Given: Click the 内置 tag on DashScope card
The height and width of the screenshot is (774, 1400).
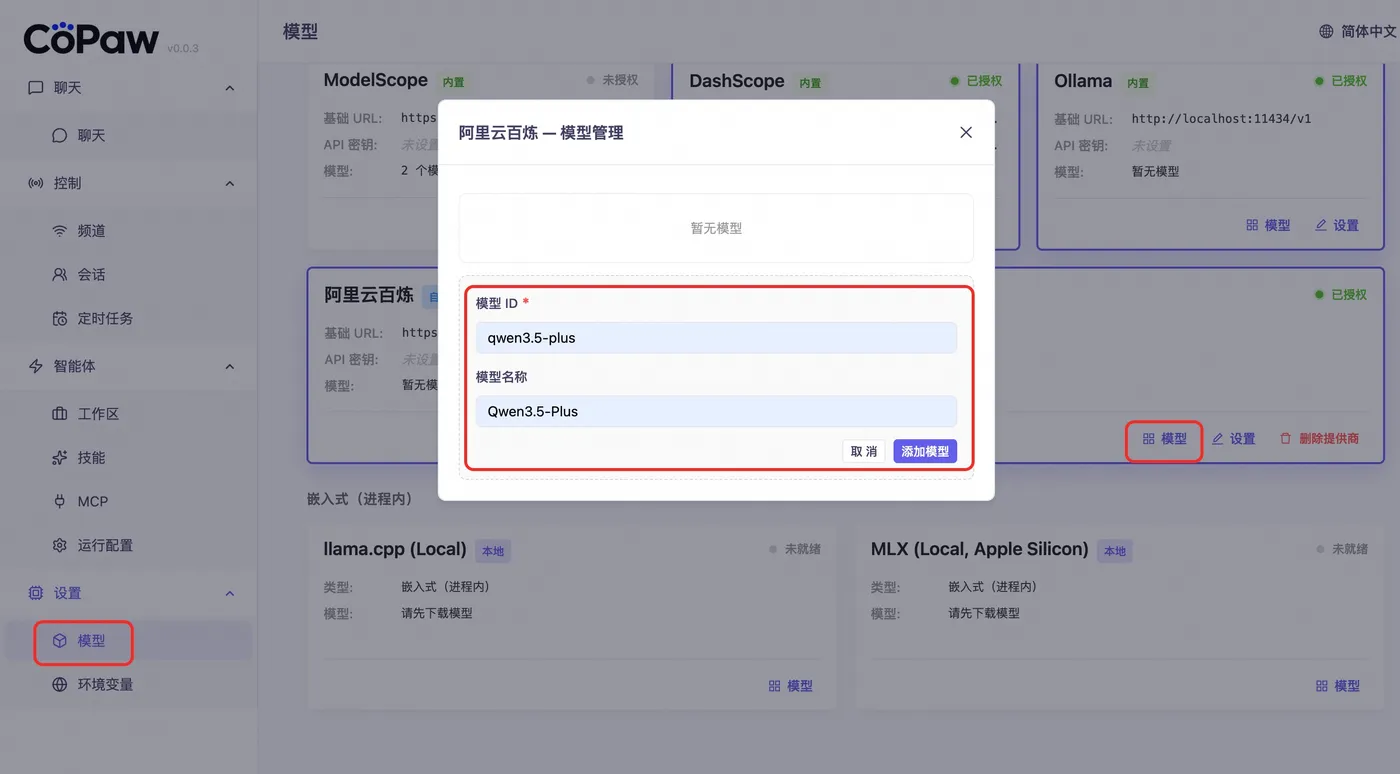Looking at the screenshot, I should pos(810,83).
